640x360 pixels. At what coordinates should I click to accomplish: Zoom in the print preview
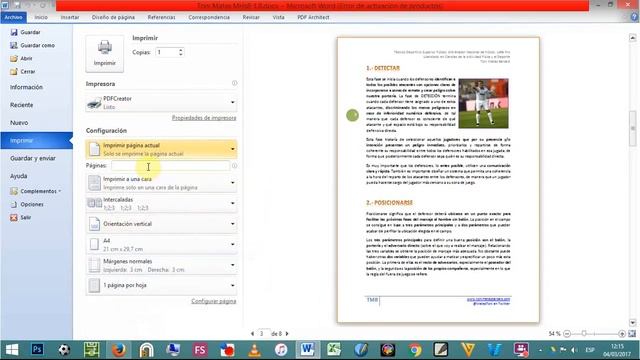(622, 334)
